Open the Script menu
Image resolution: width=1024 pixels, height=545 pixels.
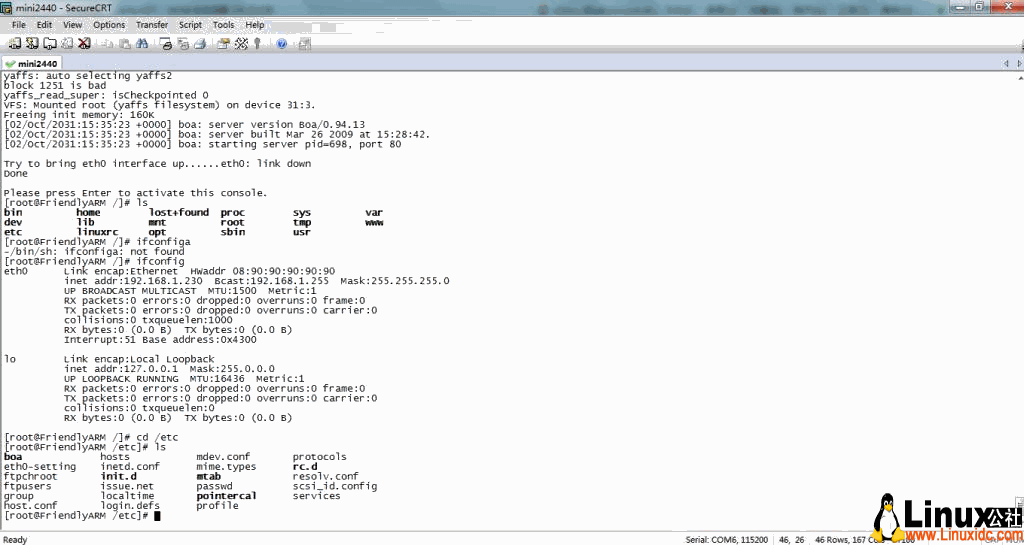(x=190, y=25)
